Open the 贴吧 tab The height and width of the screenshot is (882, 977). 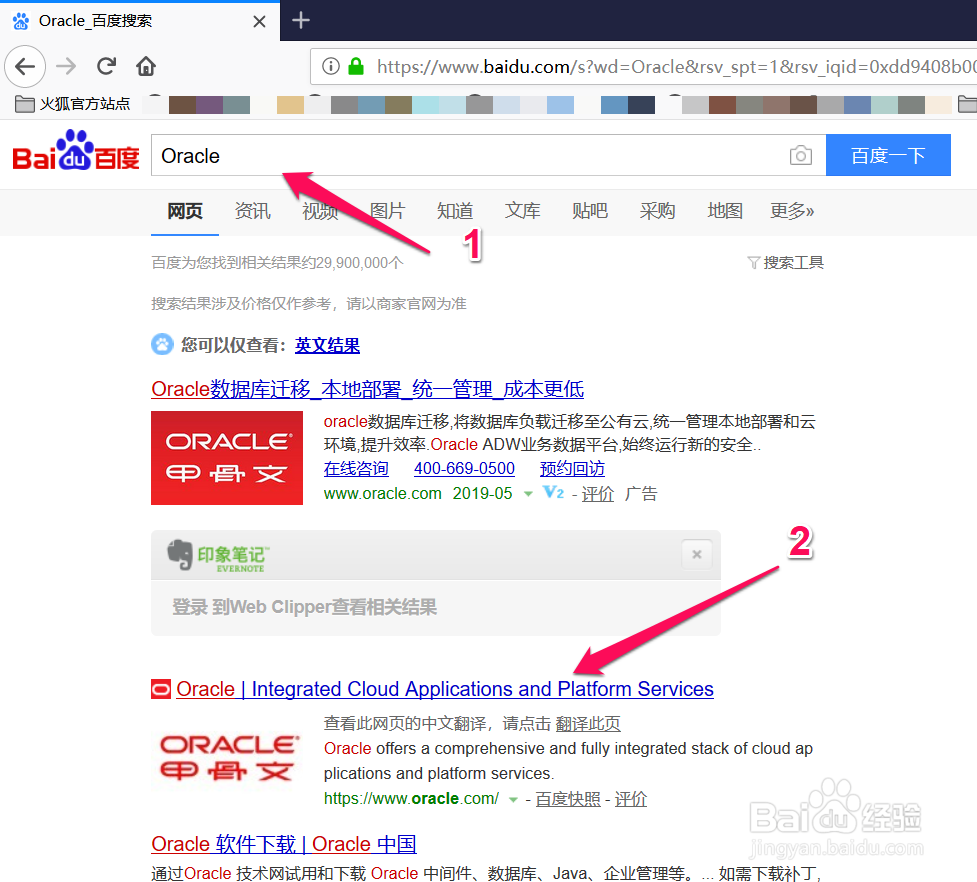tap(589, 211)
